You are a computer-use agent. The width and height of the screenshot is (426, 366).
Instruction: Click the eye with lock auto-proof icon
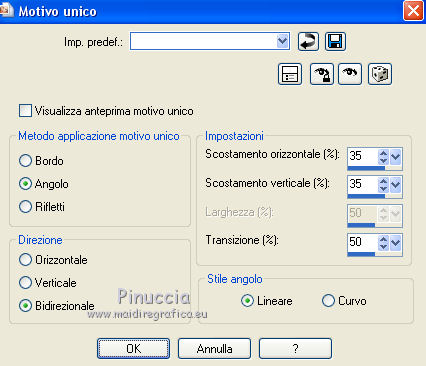pyautogui.click(x=321, y=74)
